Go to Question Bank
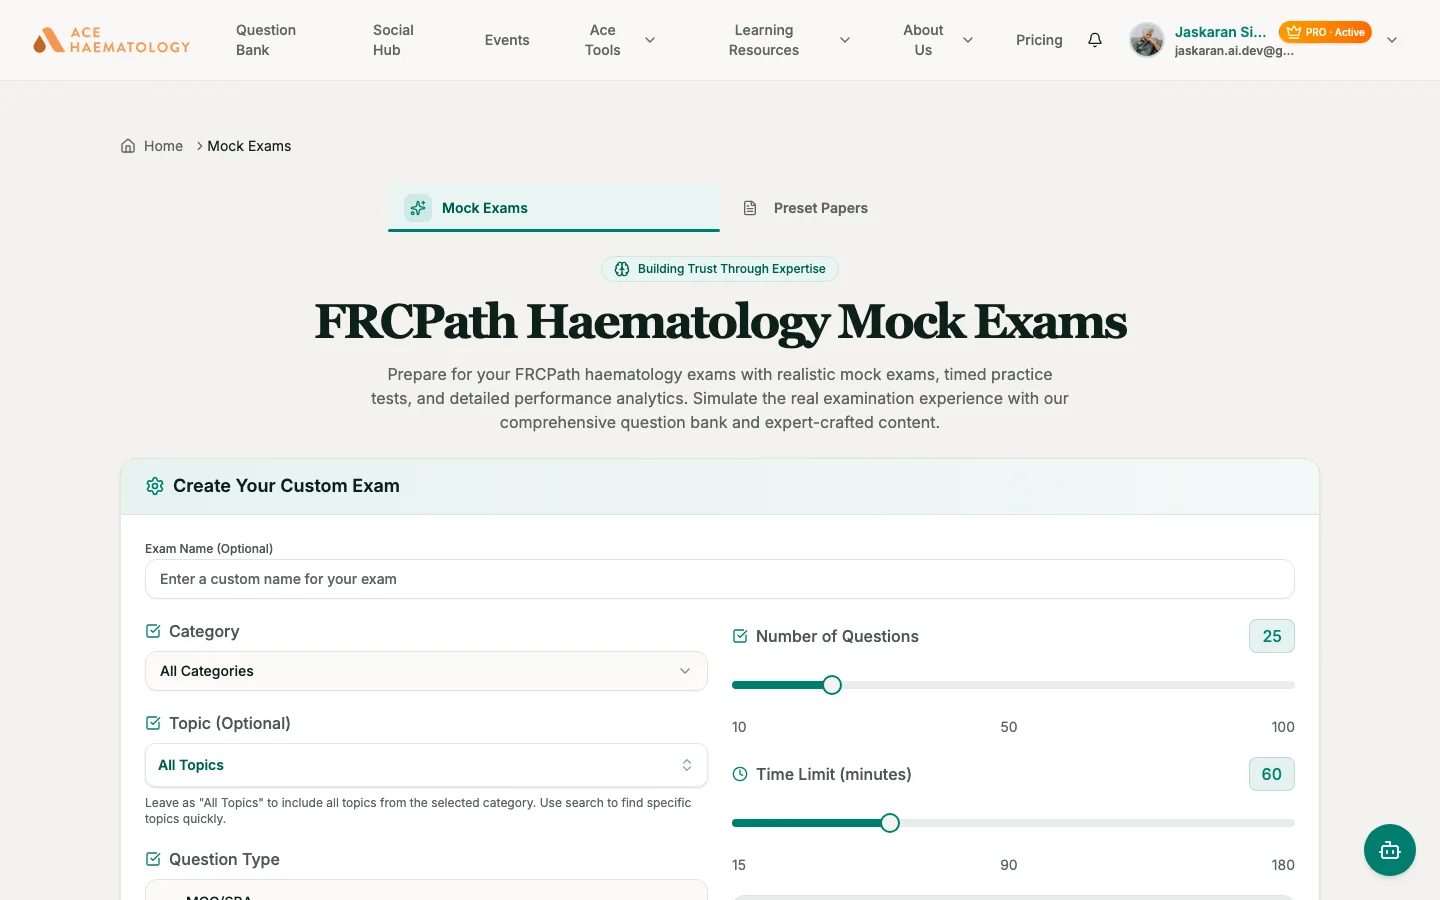Viewport: 1440px width, 900px height. (266, 40)
